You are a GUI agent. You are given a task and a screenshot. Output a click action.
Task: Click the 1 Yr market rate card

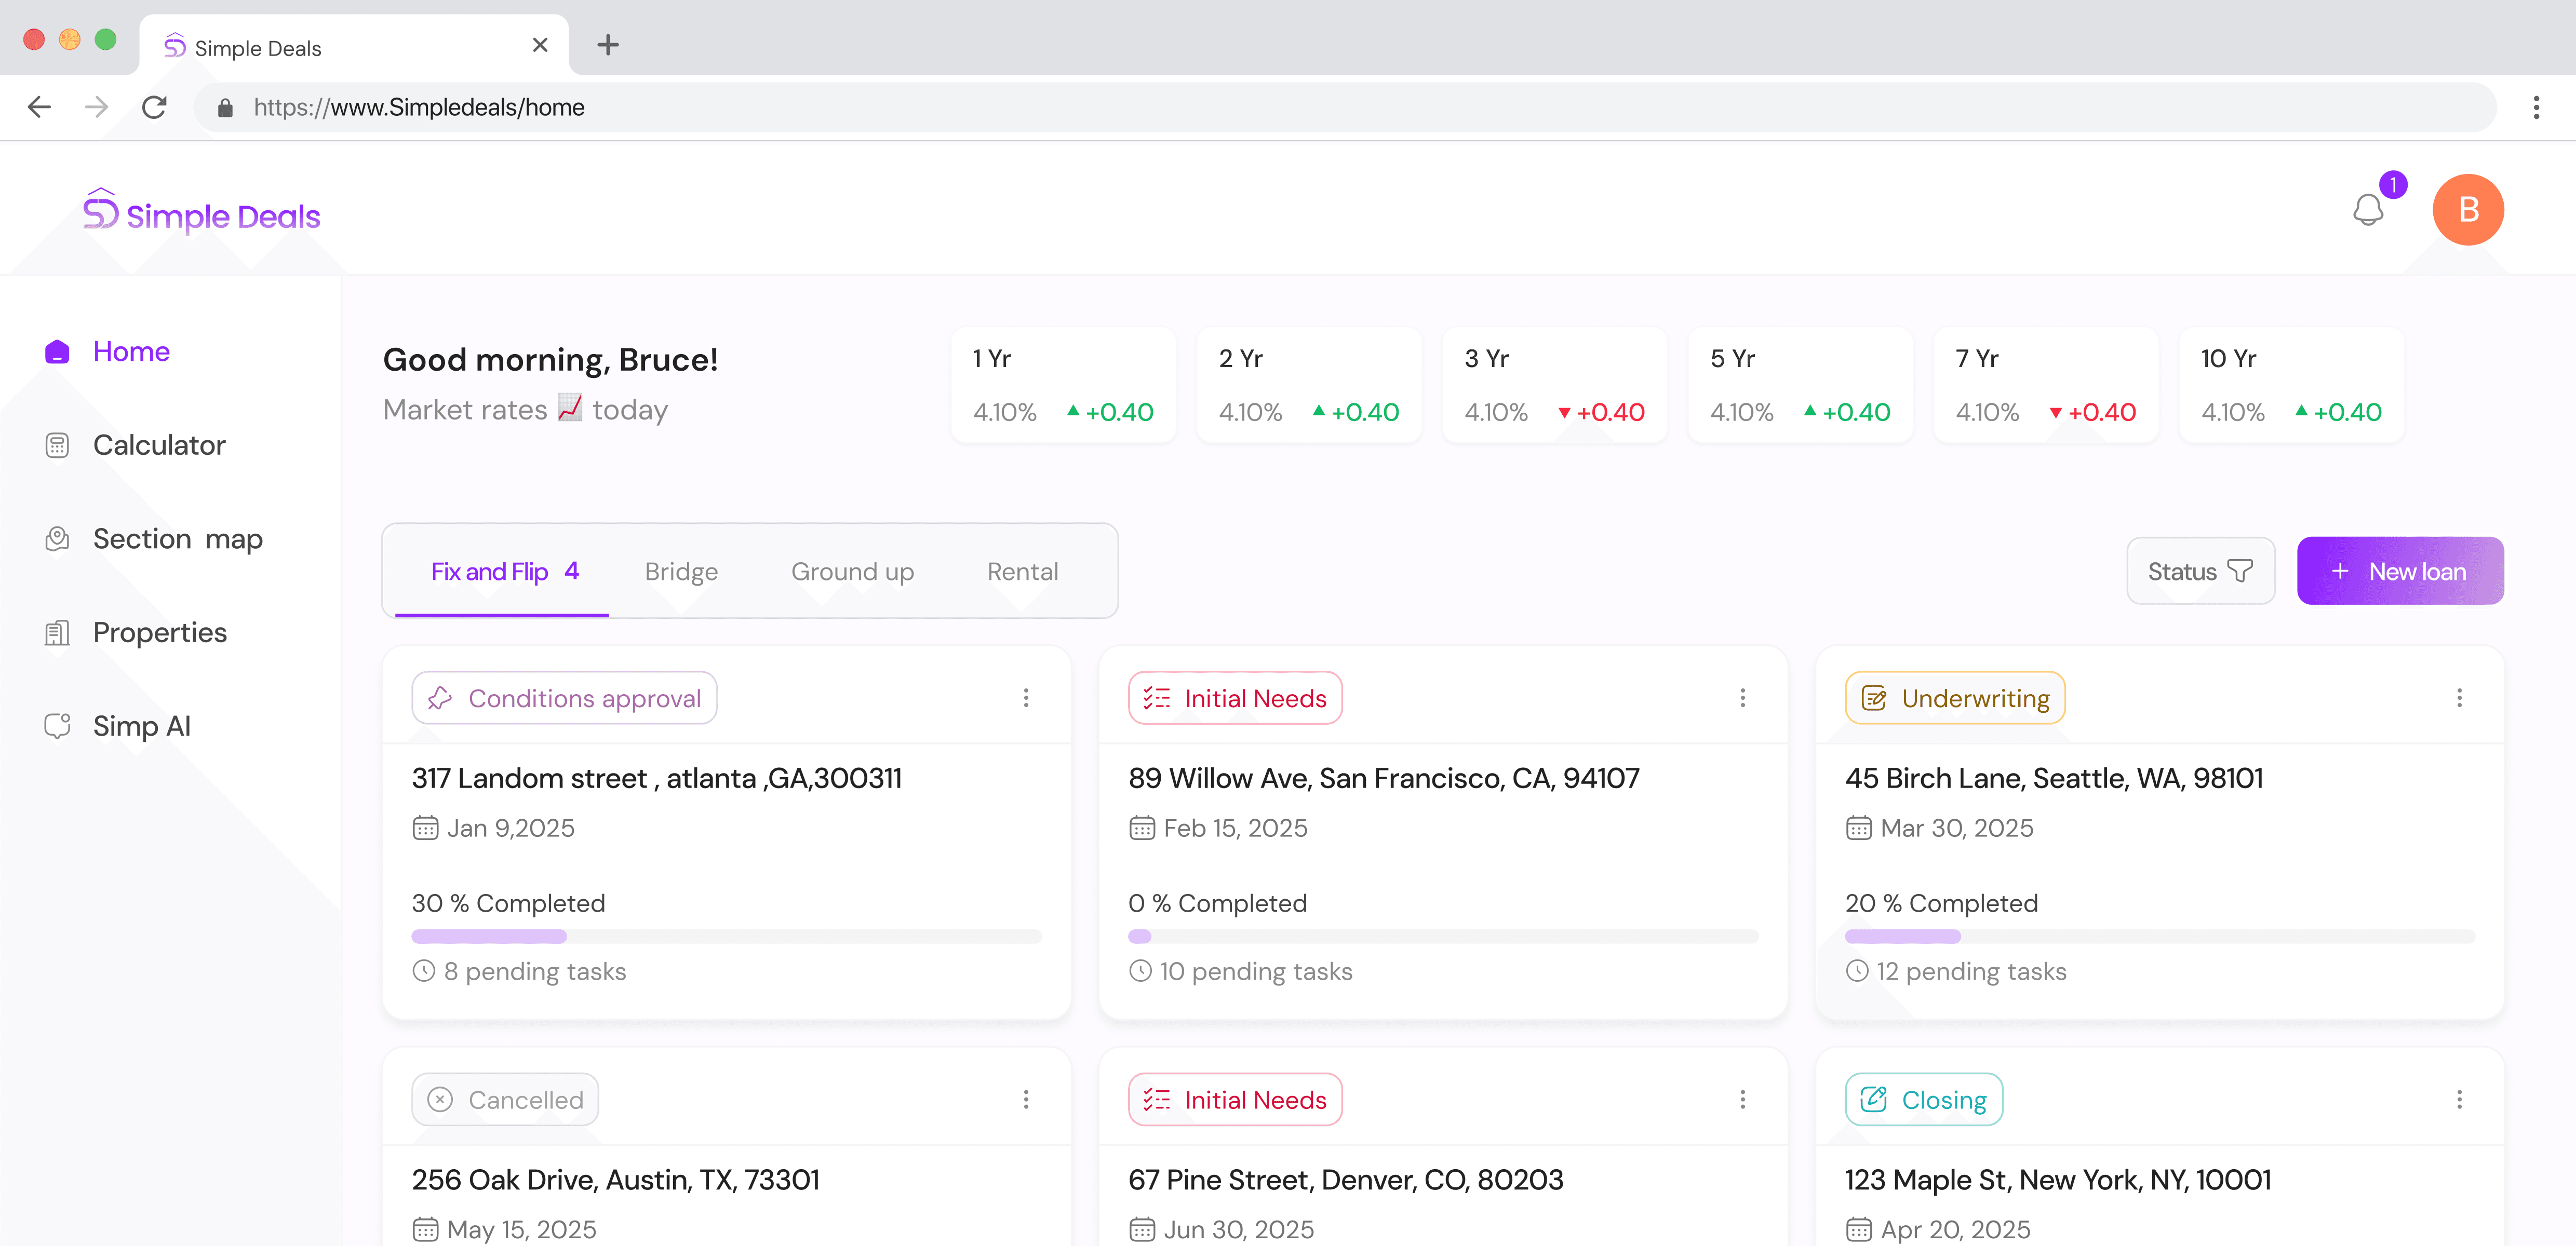click(1063, 385)
